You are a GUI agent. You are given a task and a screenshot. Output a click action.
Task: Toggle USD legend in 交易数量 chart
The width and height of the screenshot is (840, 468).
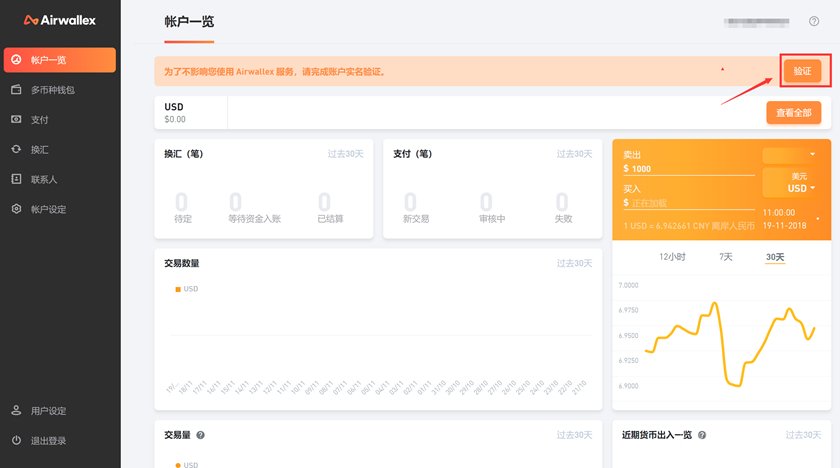[x=186, y=289]
